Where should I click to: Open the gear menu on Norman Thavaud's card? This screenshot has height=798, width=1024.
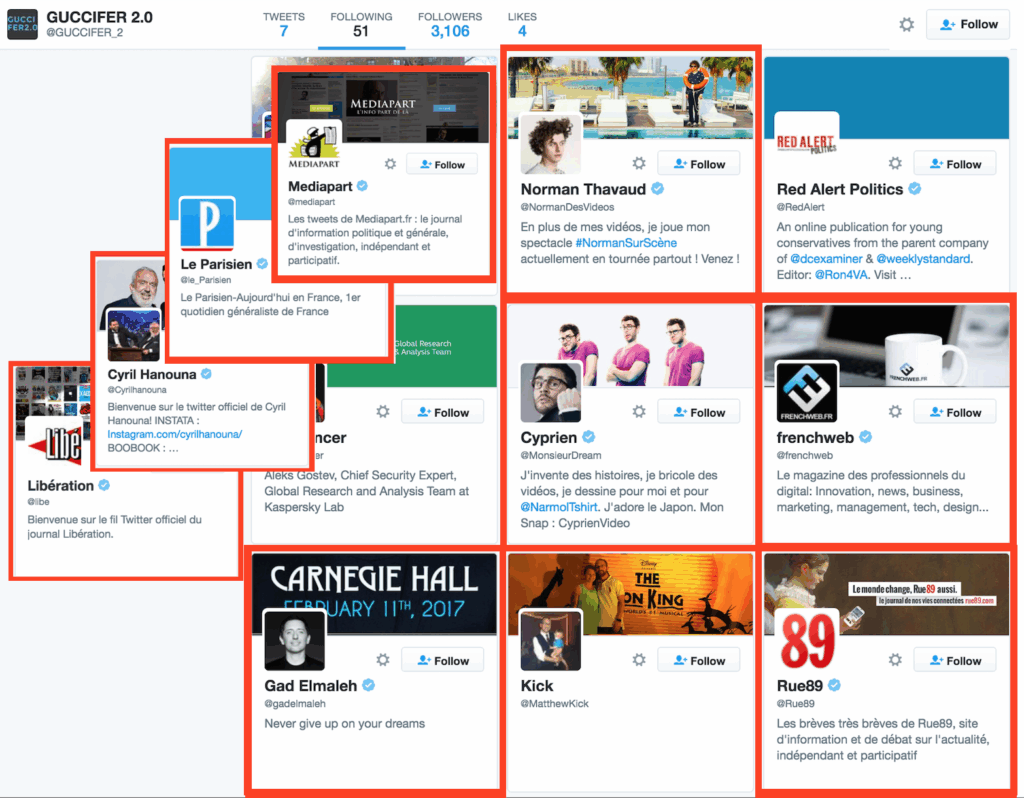coord(639,163)
